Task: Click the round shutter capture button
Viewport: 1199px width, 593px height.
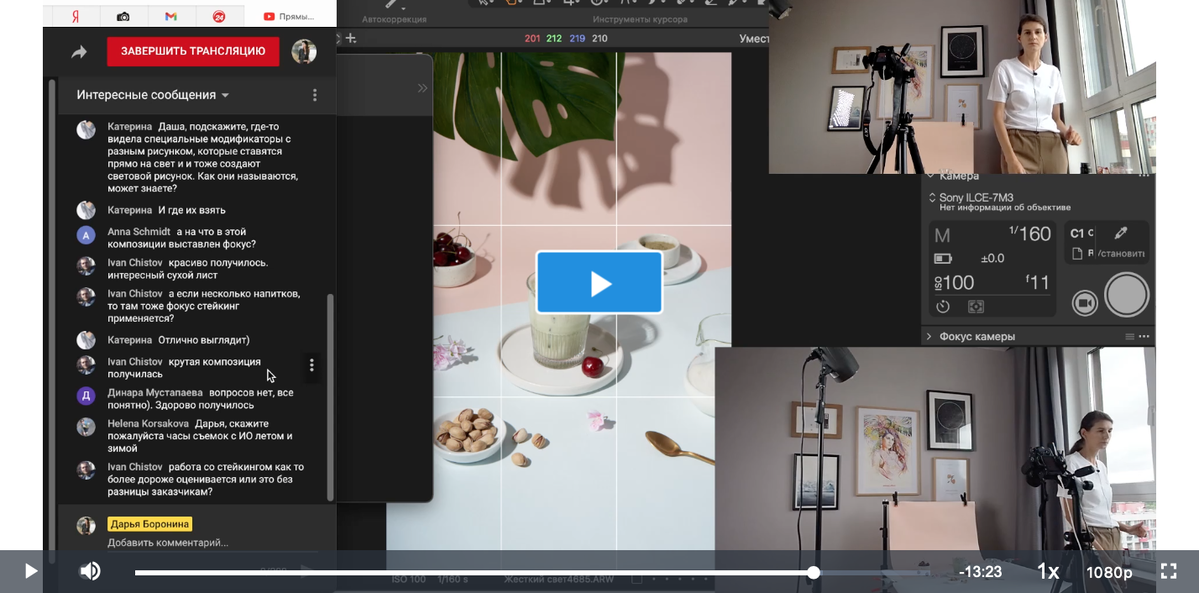Action: (1126, 295)
